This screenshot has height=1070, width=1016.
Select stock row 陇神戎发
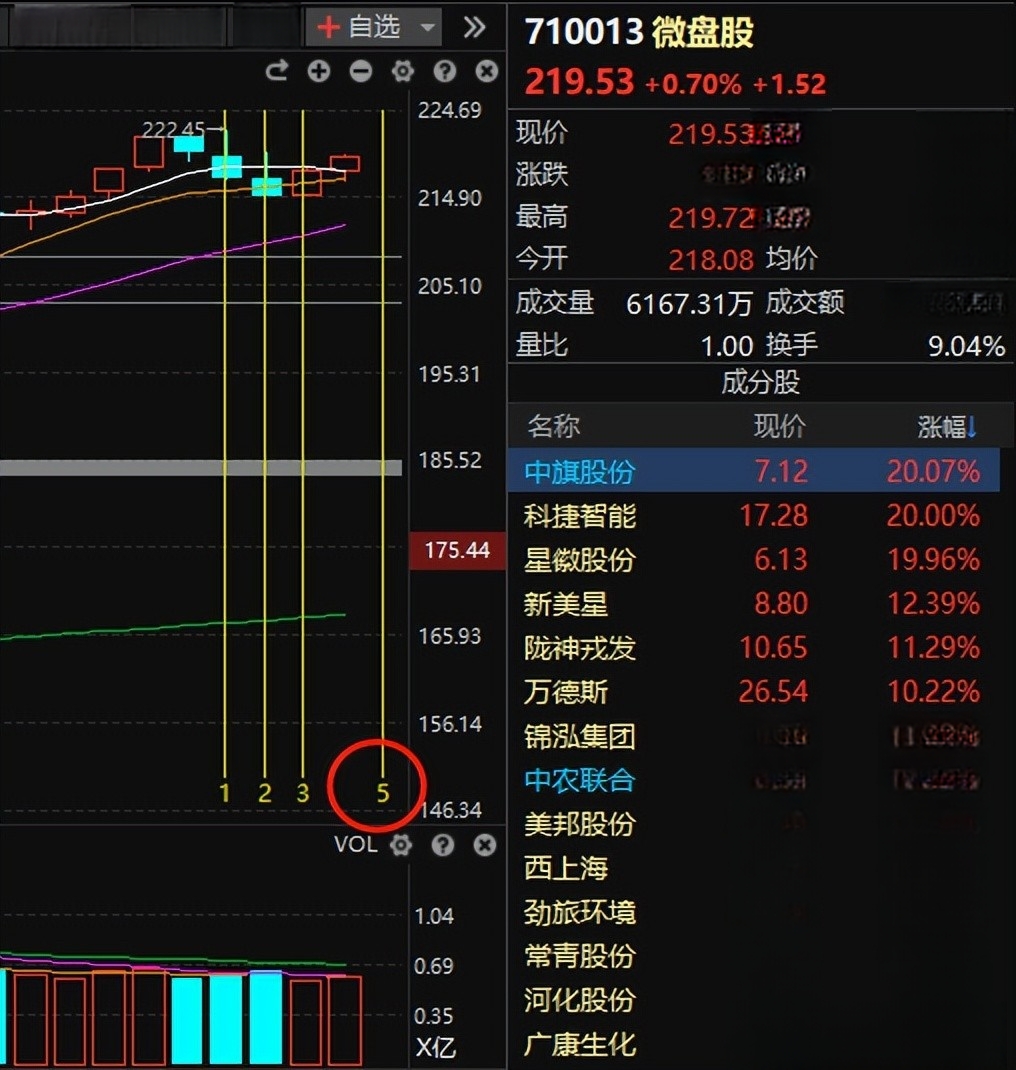[754, 648]
